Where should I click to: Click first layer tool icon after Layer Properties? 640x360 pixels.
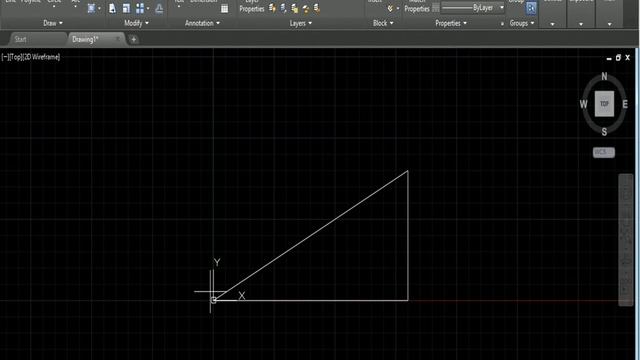pos(272,8)
